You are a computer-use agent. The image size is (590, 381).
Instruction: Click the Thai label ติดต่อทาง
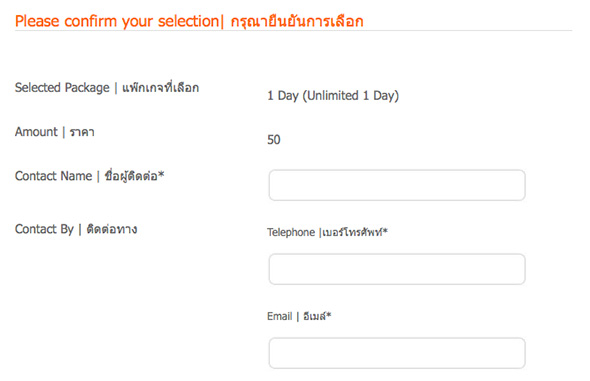[112, 229]
